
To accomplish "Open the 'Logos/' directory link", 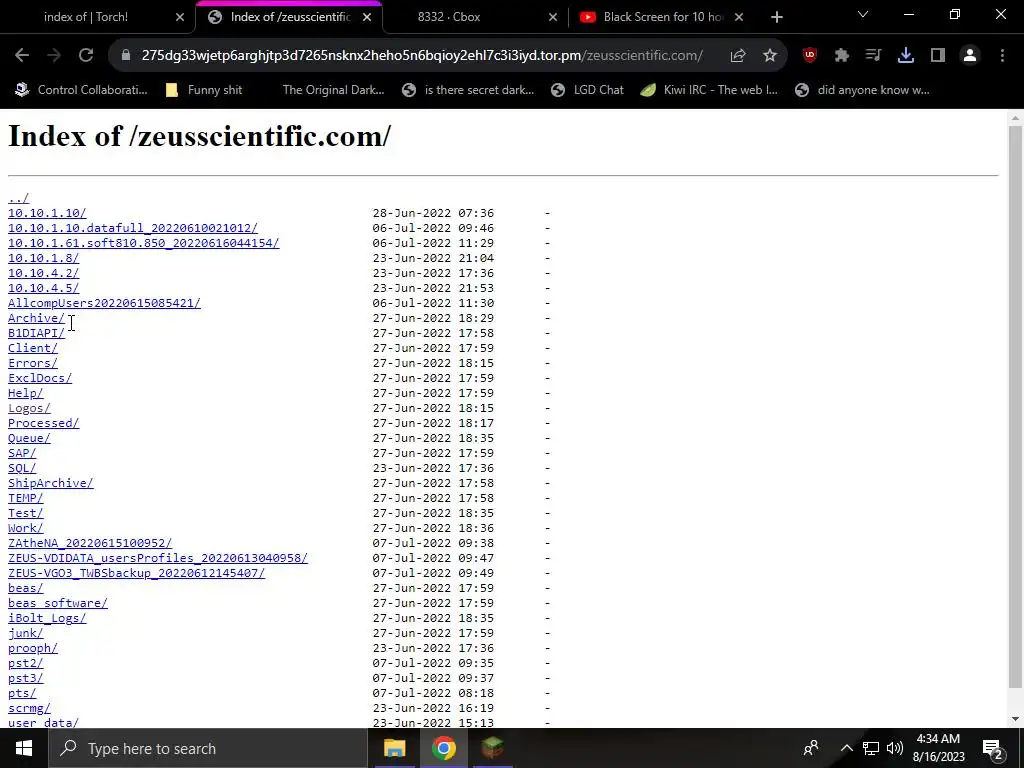I will tap(29, 408).
